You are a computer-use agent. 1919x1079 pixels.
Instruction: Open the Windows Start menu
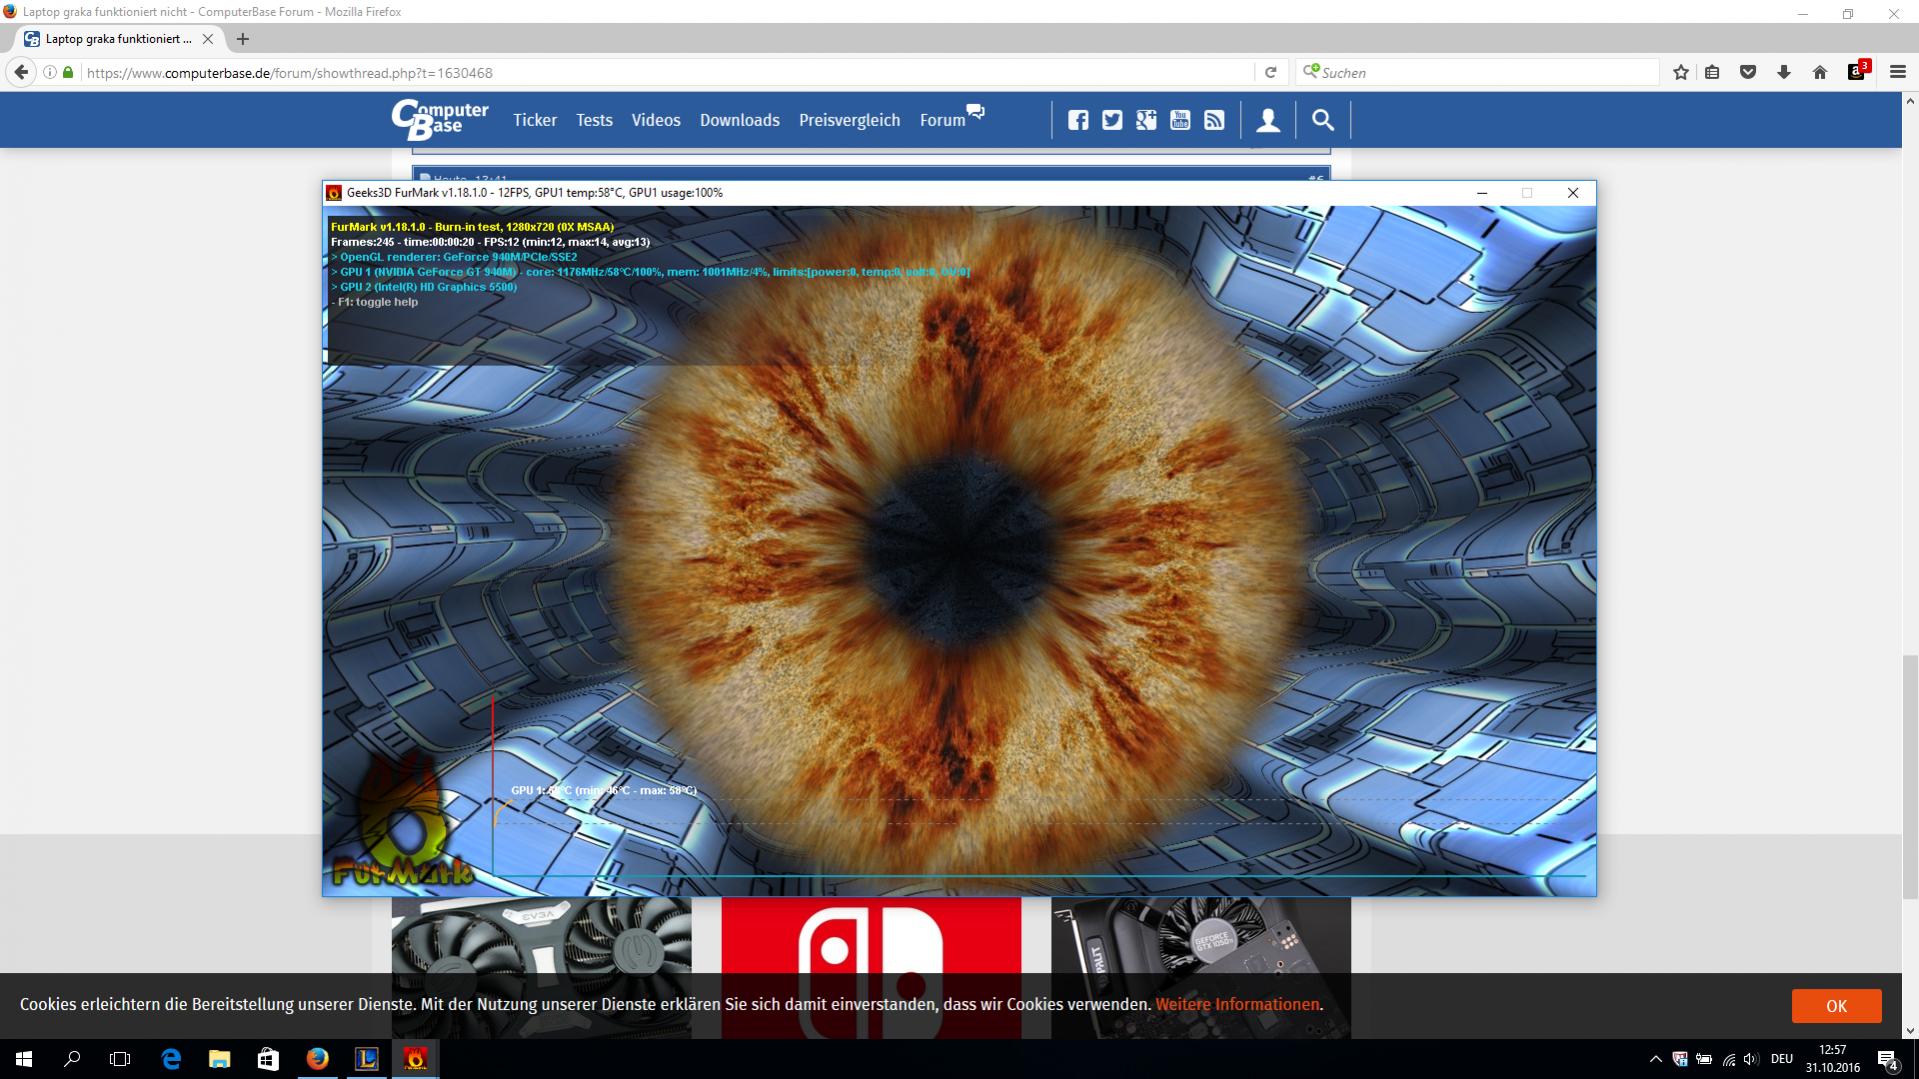[24, 1059]
